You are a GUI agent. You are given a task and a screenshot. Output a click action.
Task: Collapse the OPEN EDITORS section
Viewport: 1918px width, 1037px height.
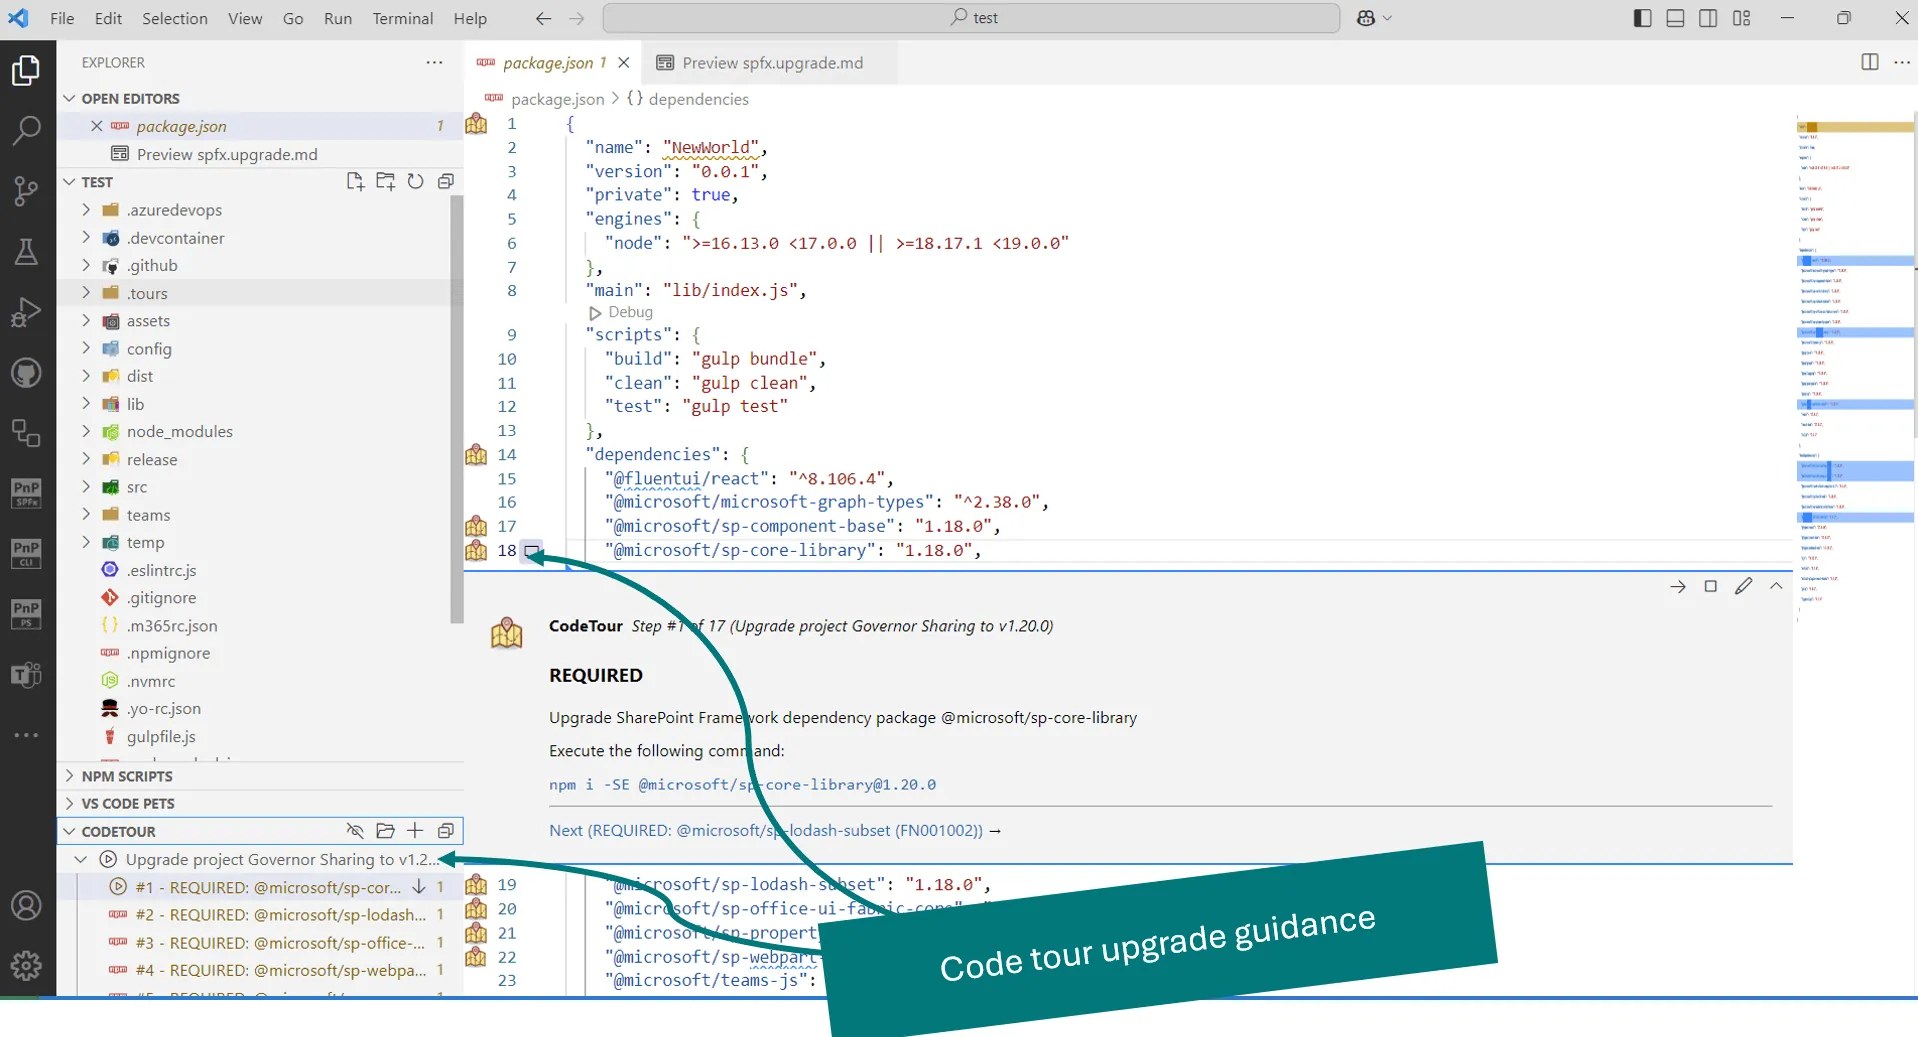68,98
